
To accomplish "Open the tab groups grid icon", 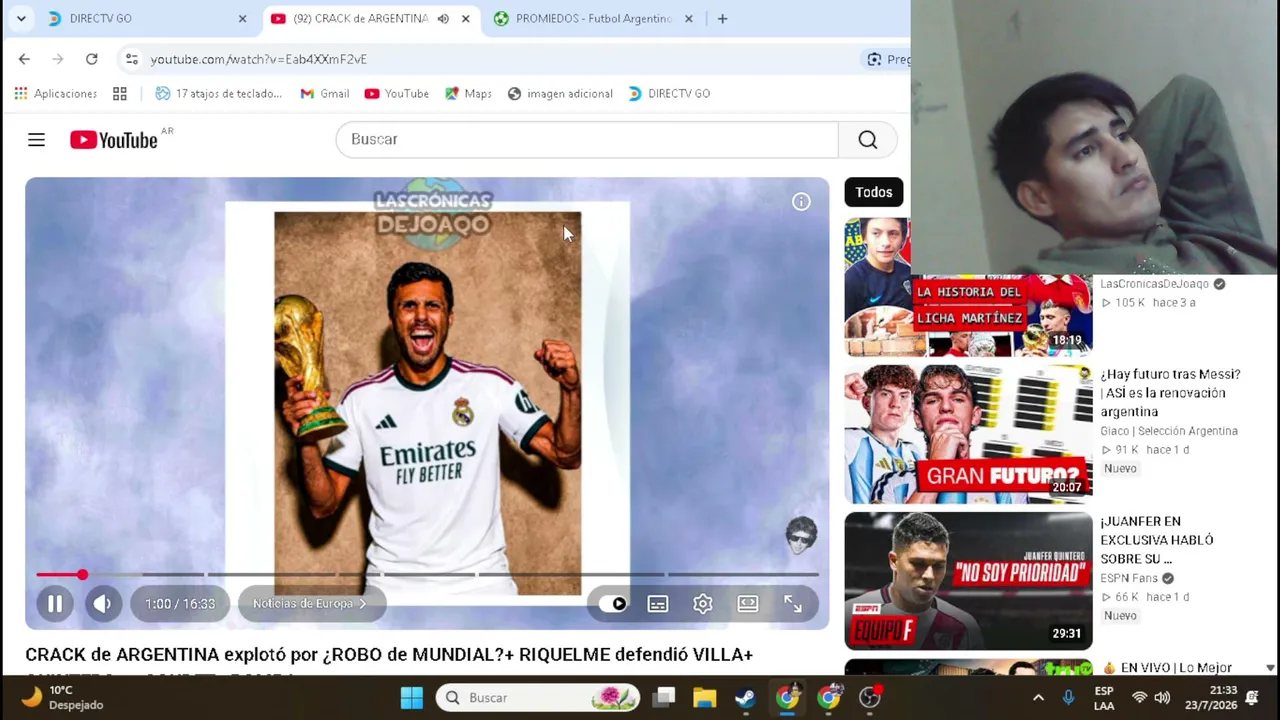I will click(x=120, y=94).
